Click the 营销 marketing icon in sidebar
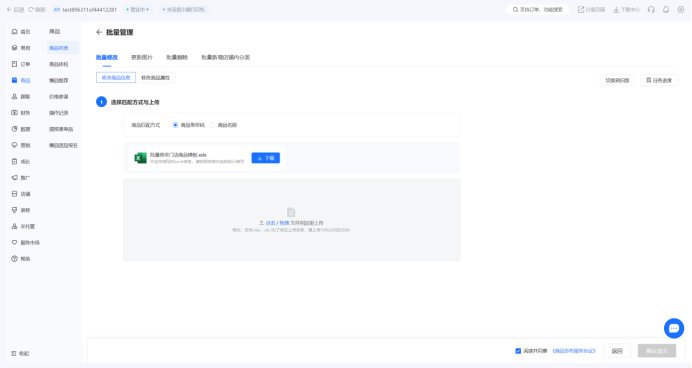692x368 pixels. coord(15,145)
